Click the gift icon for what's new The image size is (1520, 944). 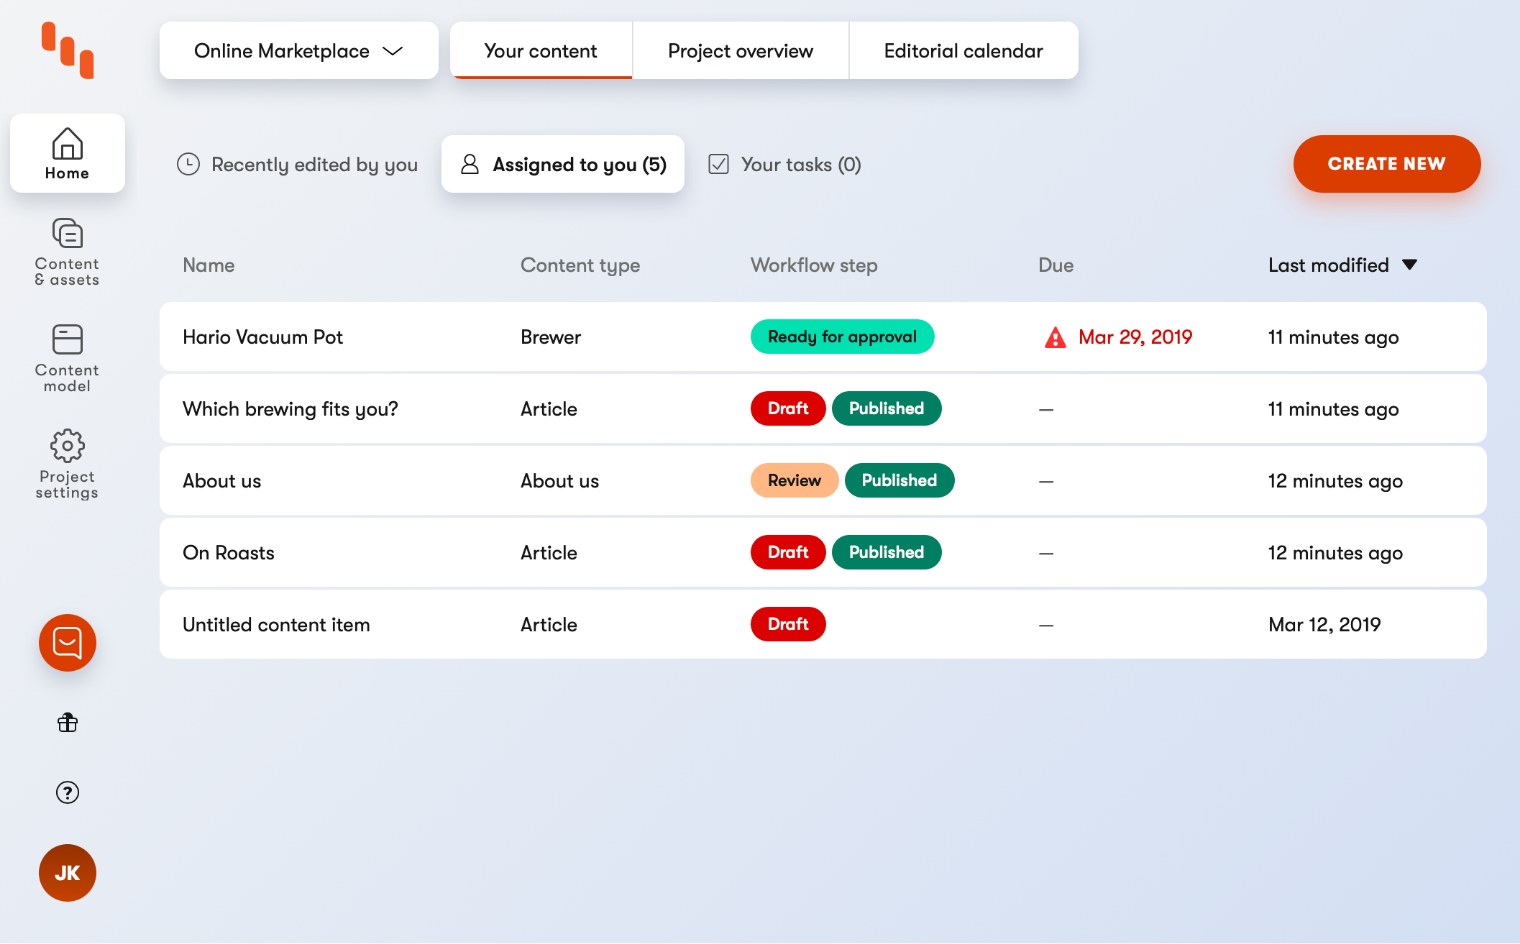pos(67,722)
